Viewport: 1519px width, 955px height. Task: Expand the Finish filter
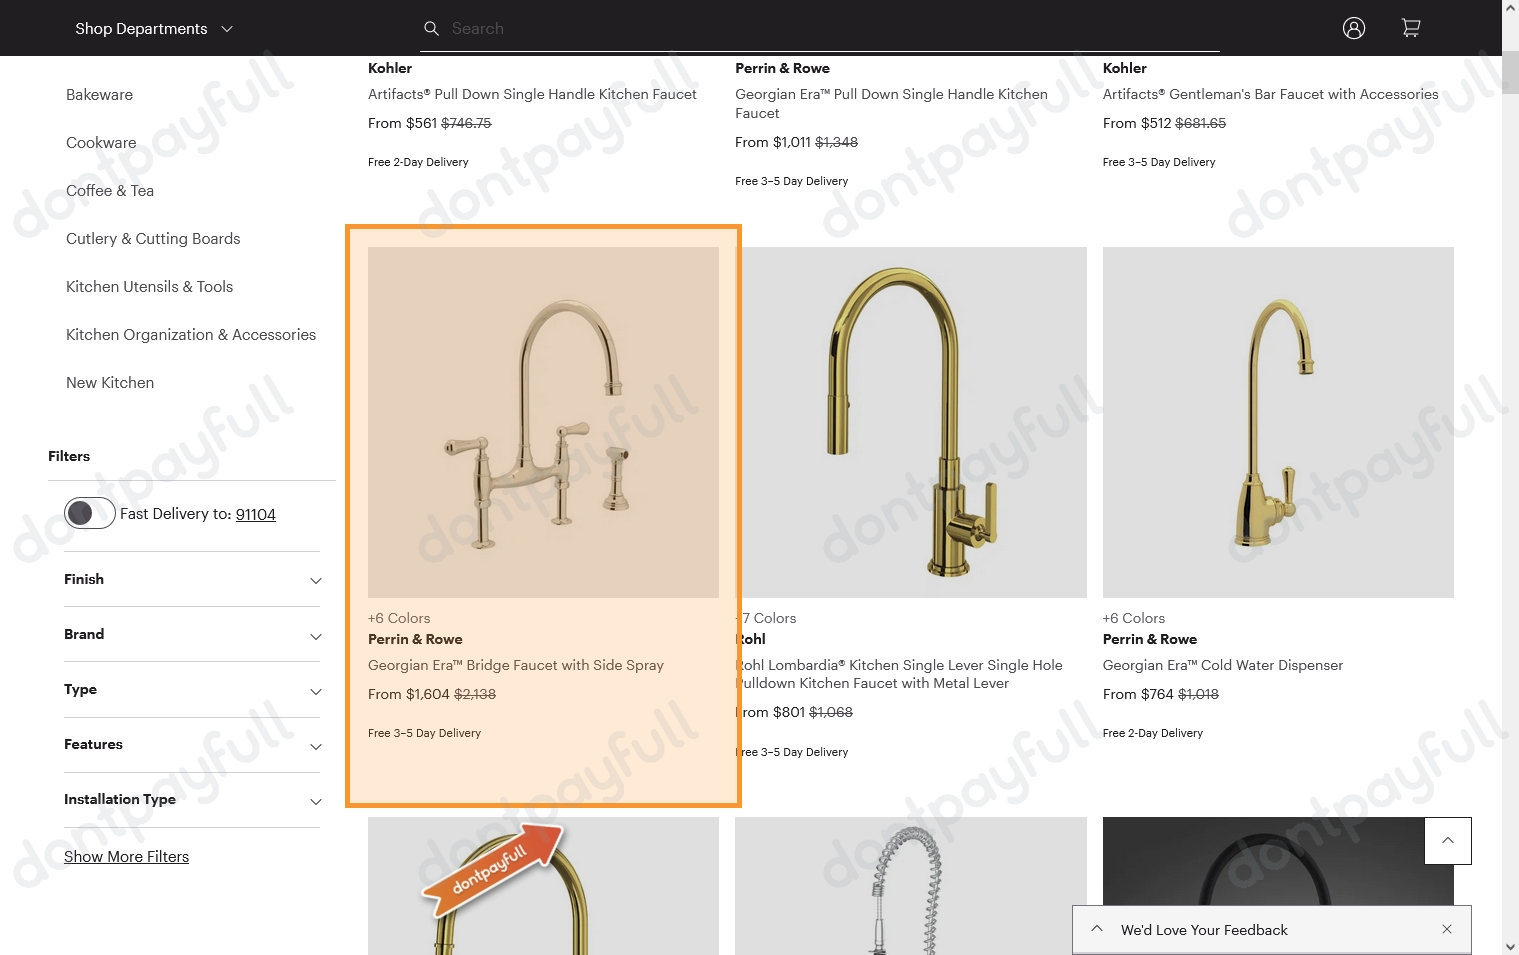click(192, 579)
